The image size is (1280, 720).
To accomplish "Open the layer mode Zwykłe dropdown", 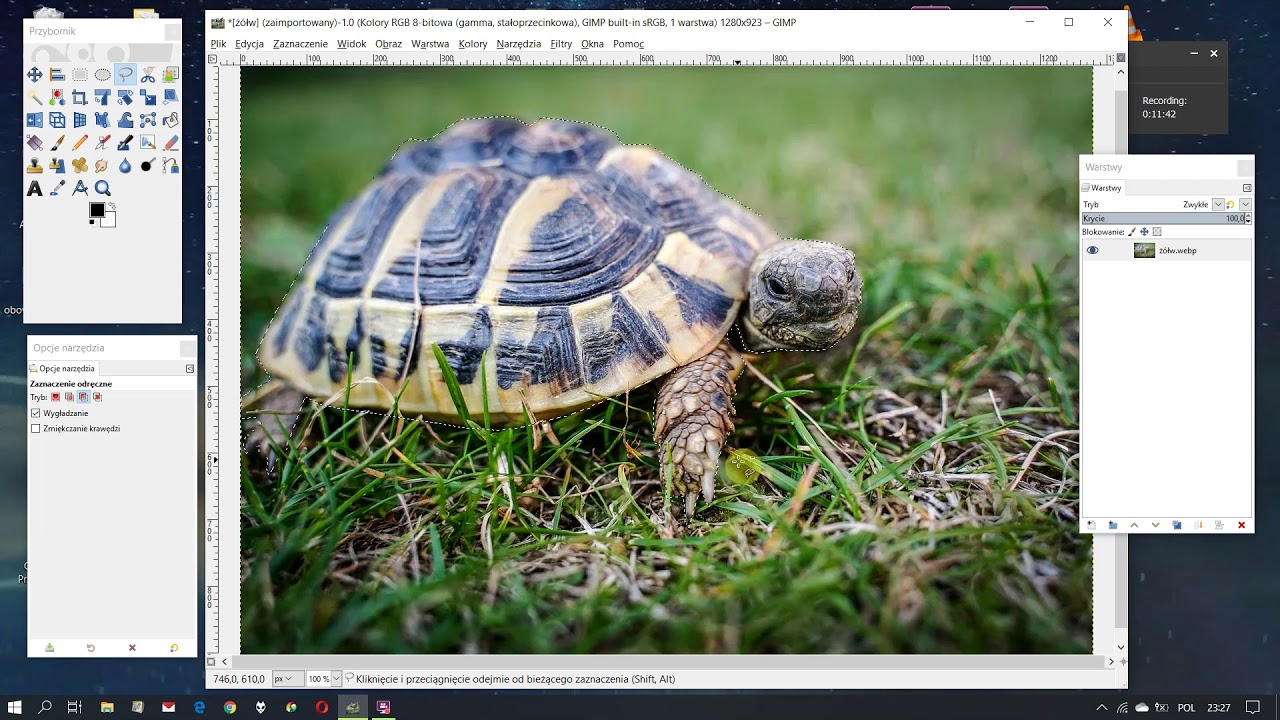I will 1218,204.
